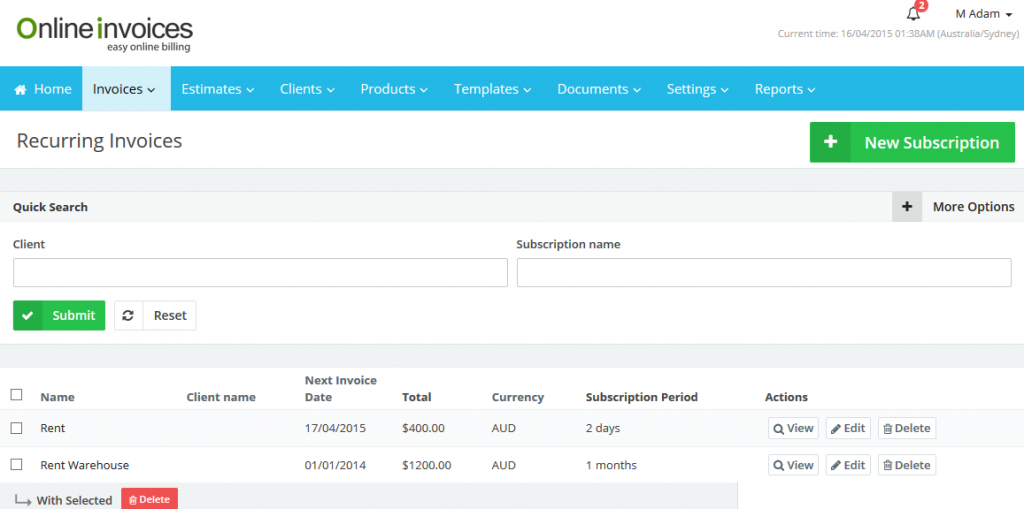This screenshot has height=509, width=1024.
Task: Open the Clients menu
Action: [307, 89]
